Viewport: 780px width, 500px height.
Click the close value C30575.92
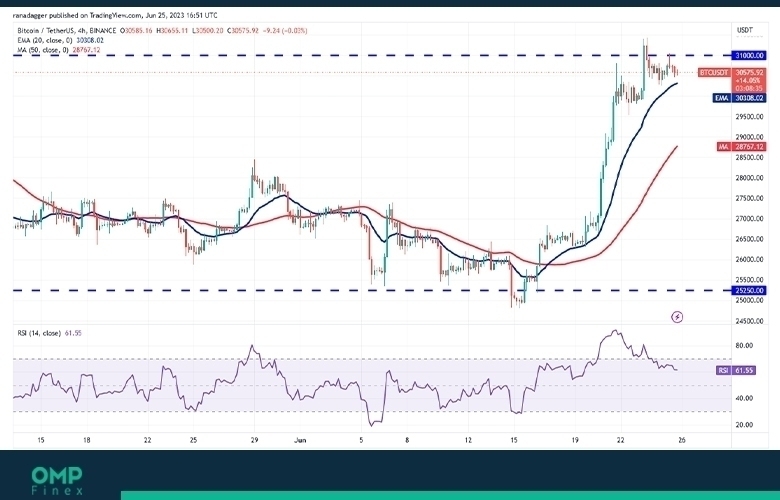[x=243, y=30]
